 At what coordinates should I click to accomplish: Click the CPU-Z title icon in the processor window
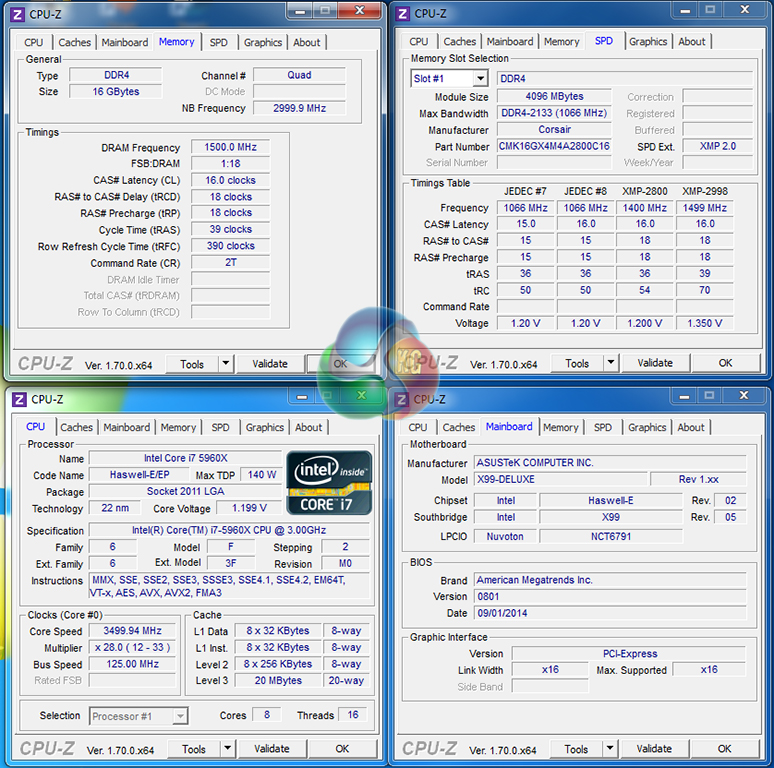[18, 399]
